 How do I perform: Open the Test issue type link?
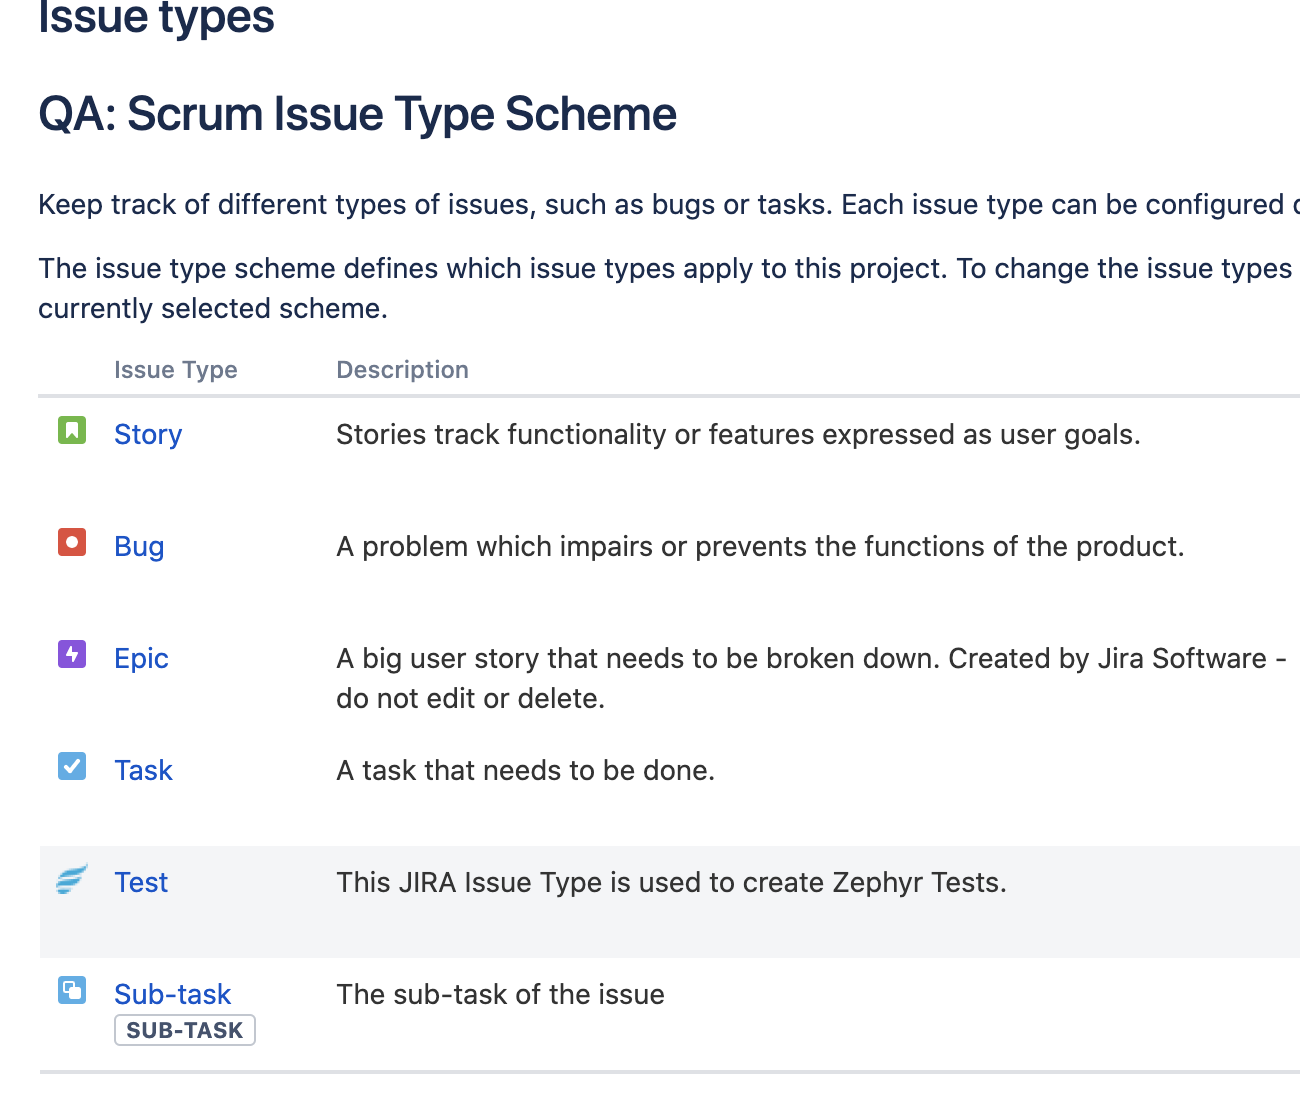[x=141, y=883]
